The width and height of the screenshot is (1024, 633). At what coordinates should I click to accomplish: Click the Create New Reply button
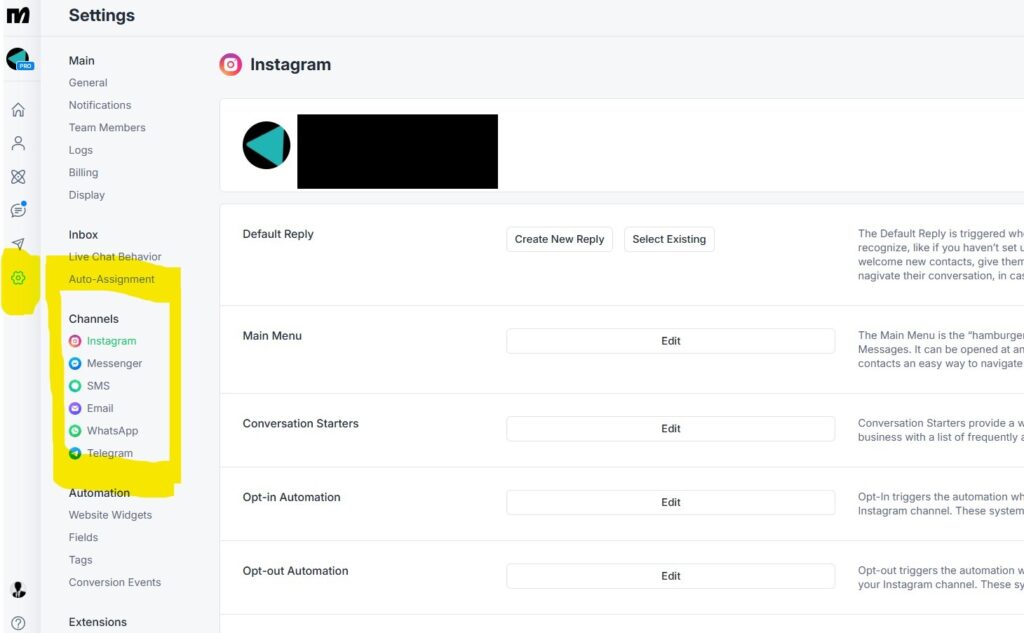pos(559,239)
